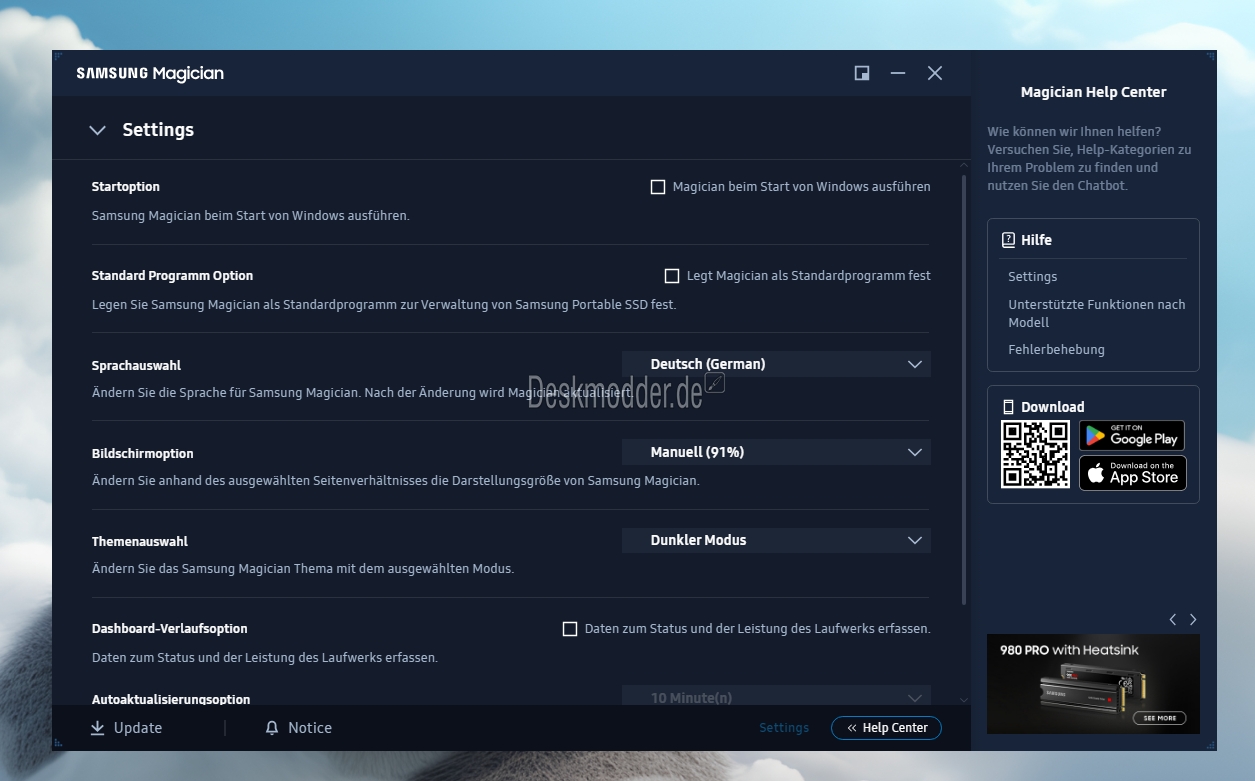The height and width of the screenshot is (781, 1255).
Task: Click the Download phone icon
Action: click(x=1008, y=407)
